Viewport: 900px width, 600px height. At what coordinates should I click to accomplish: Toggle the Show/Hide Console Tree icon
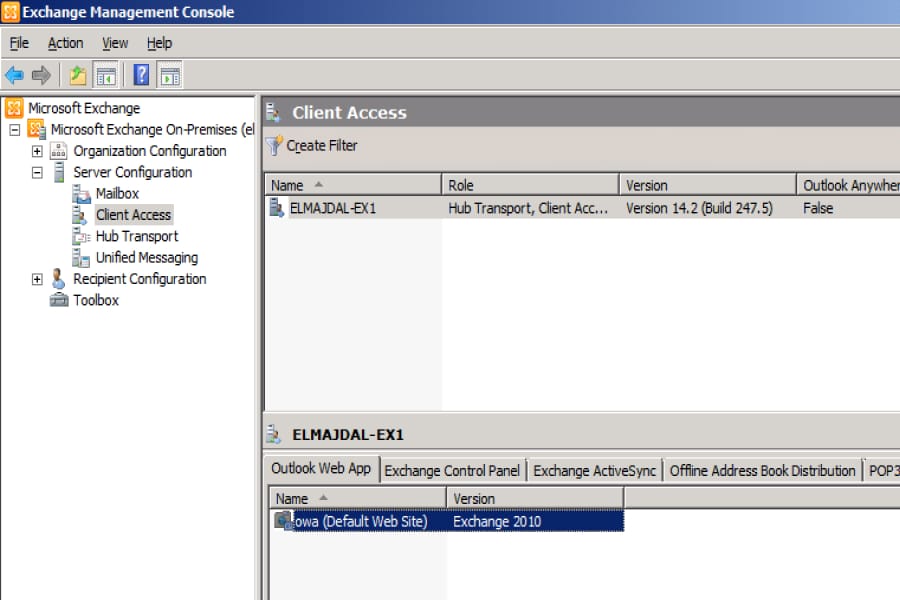pyautogui.click(x=106, y=75)
